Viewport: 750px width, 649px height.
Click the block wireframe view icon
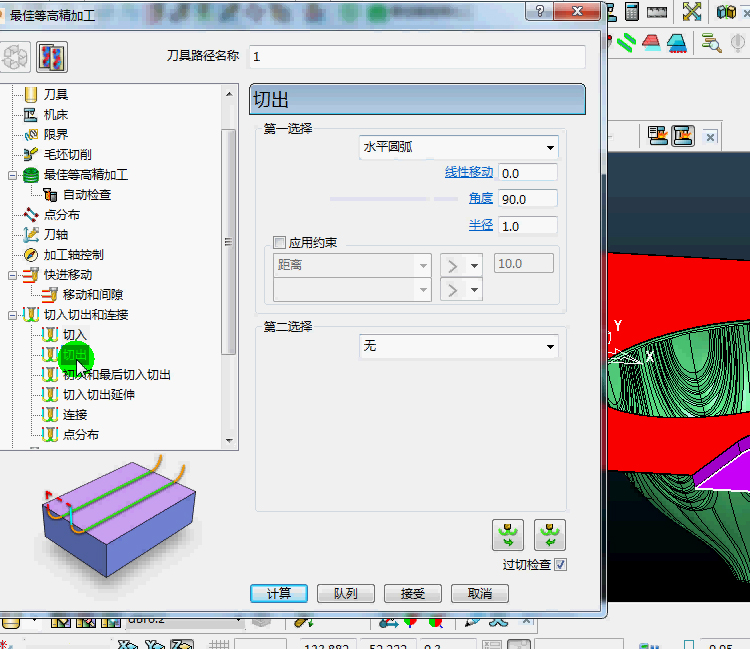tap(726, 12)
